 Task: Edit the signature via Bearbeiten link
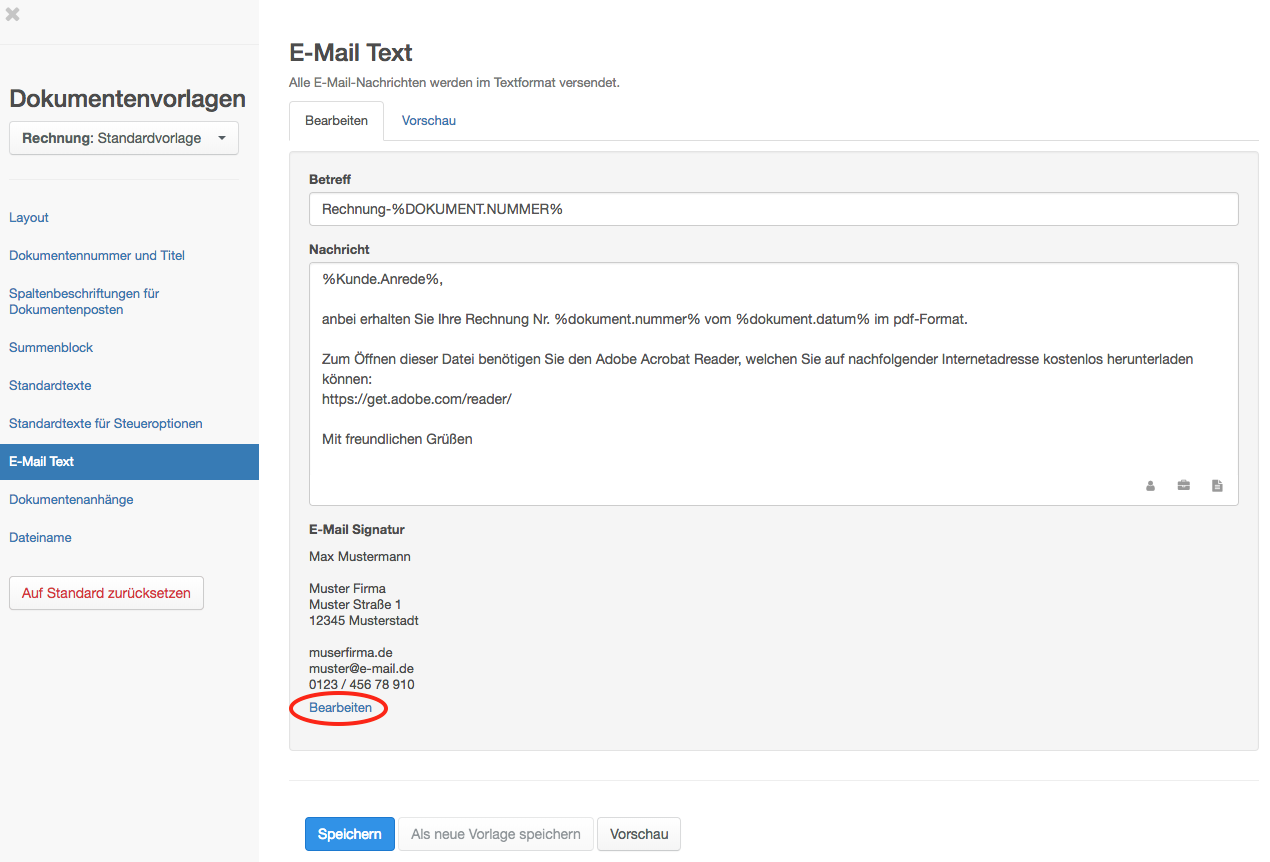[340, 707]
